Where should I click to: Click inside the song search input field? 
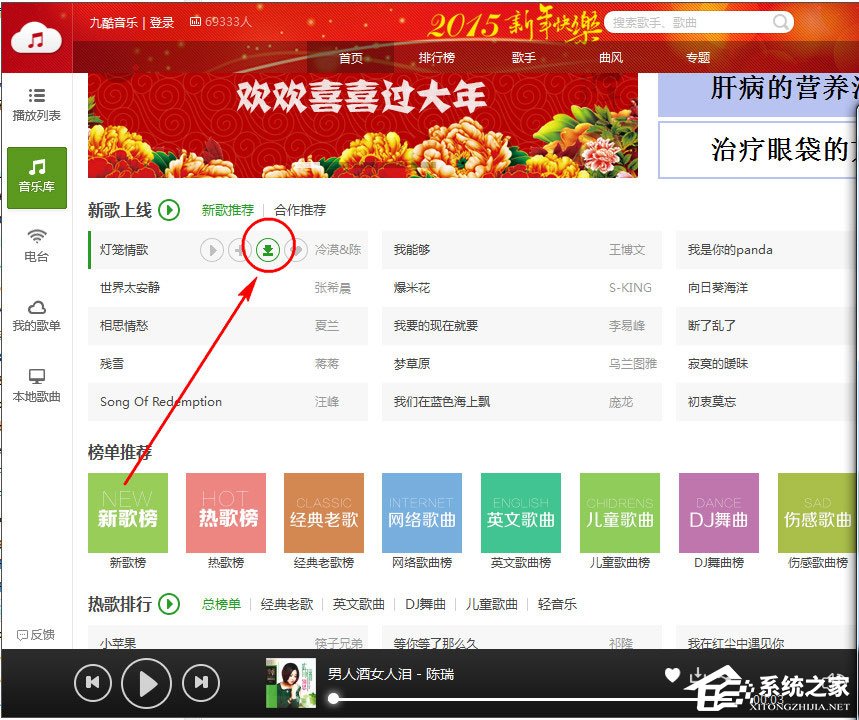point(680,21)
